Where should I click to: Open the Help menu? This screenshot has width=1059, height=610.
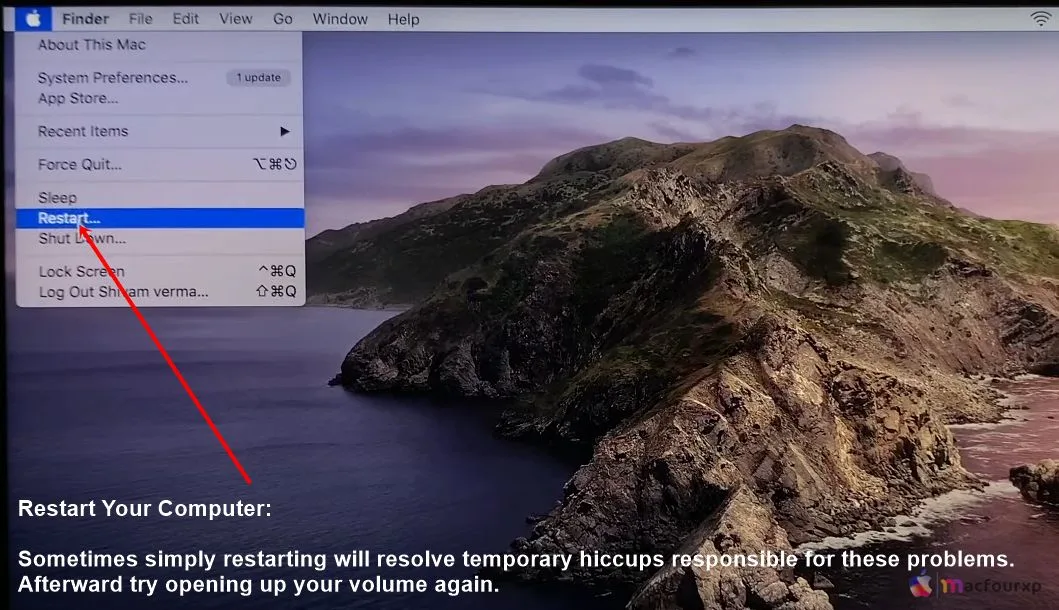(403, 19)
